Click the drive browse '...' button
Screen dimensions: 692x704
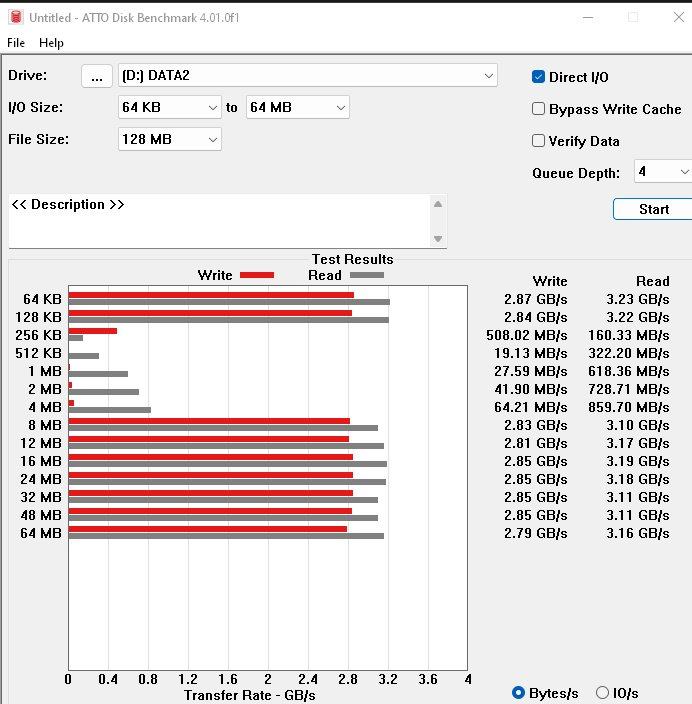click(97, 76)
